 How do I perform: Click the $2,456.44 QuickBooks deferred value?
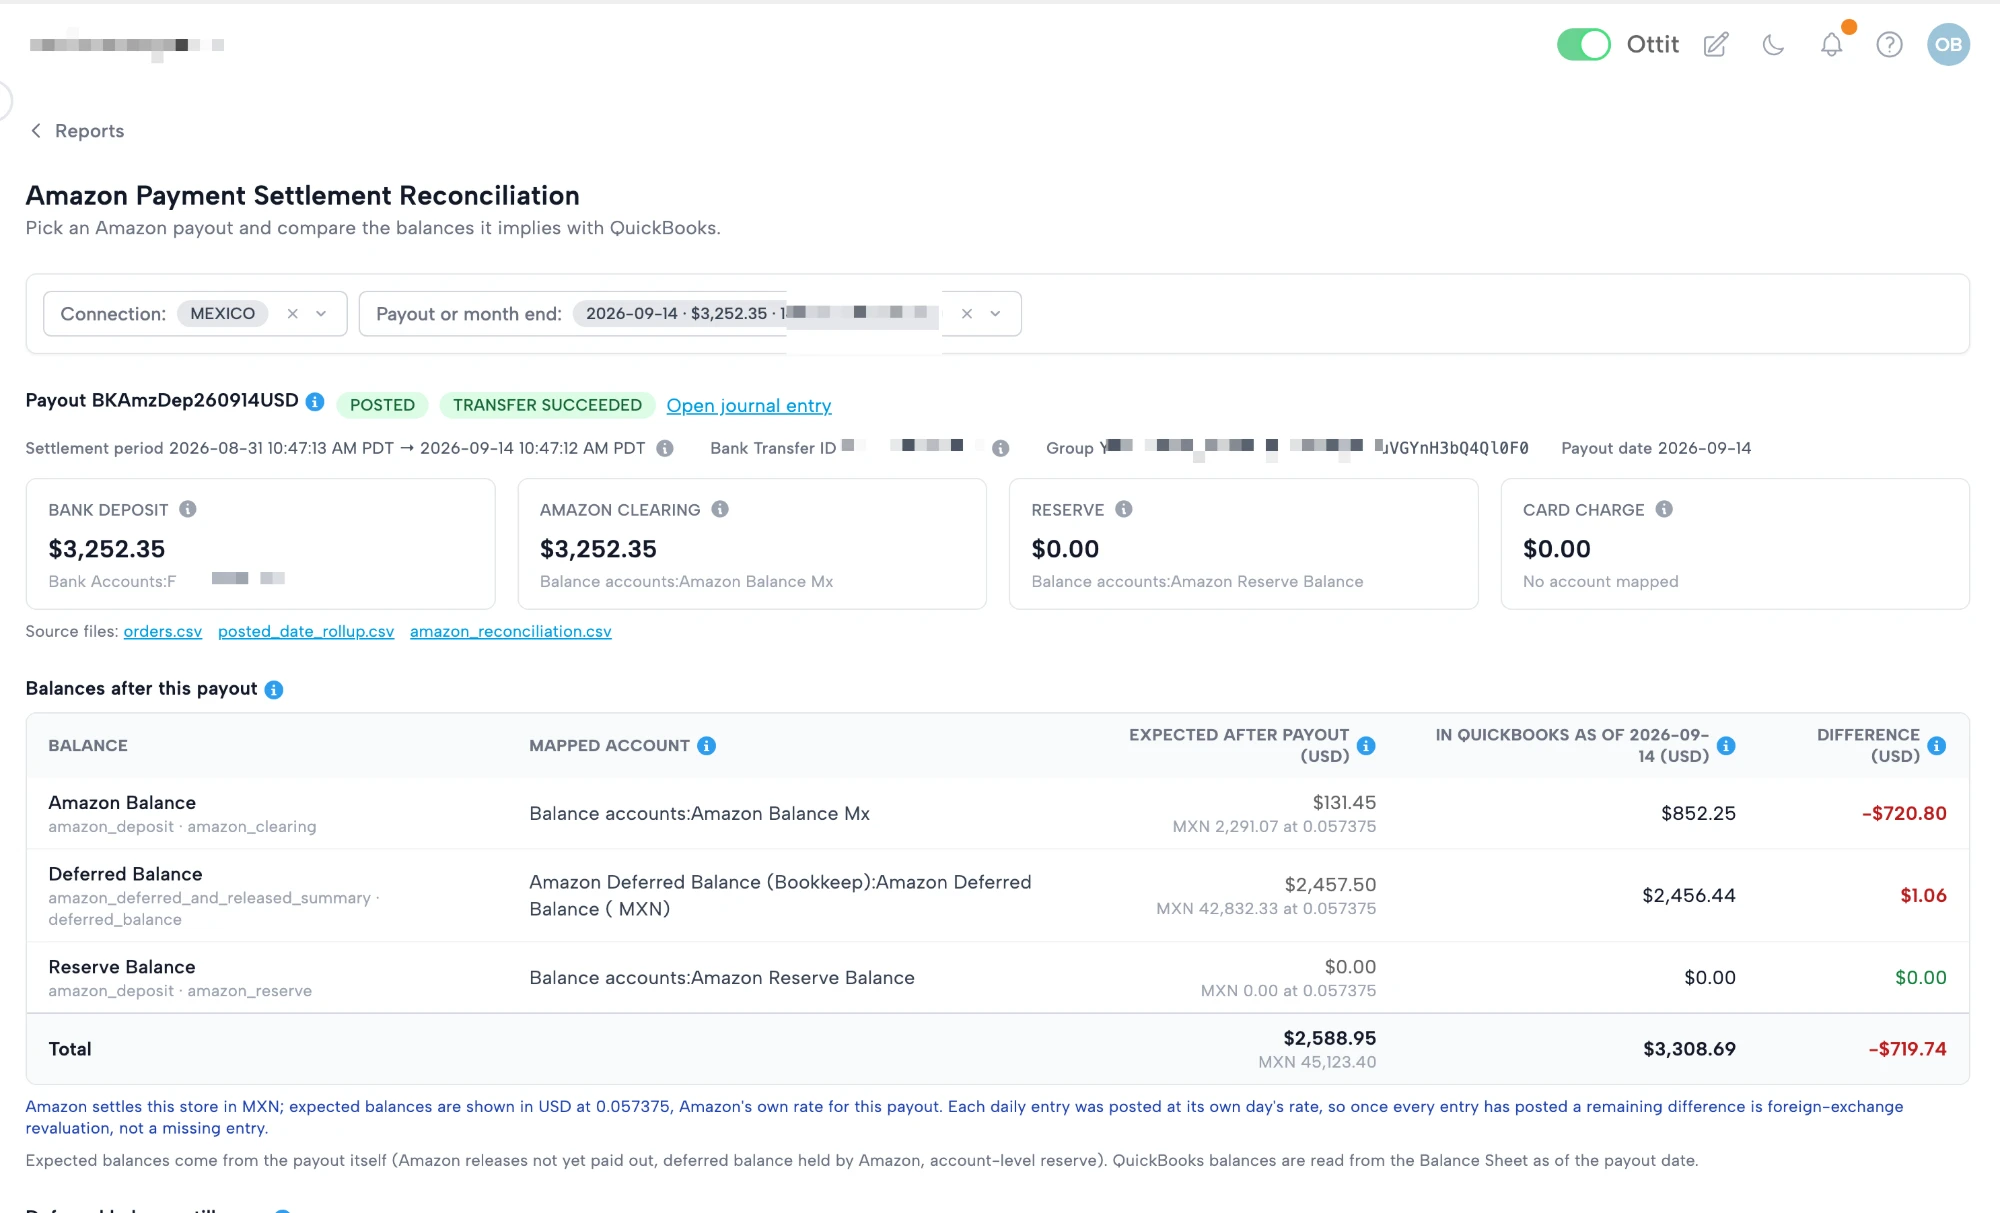(1689, 895)
